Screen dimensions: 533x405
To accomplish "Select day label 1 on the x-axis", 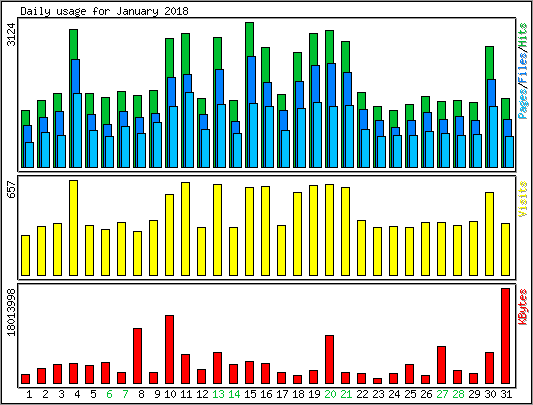I will [29, 394].
